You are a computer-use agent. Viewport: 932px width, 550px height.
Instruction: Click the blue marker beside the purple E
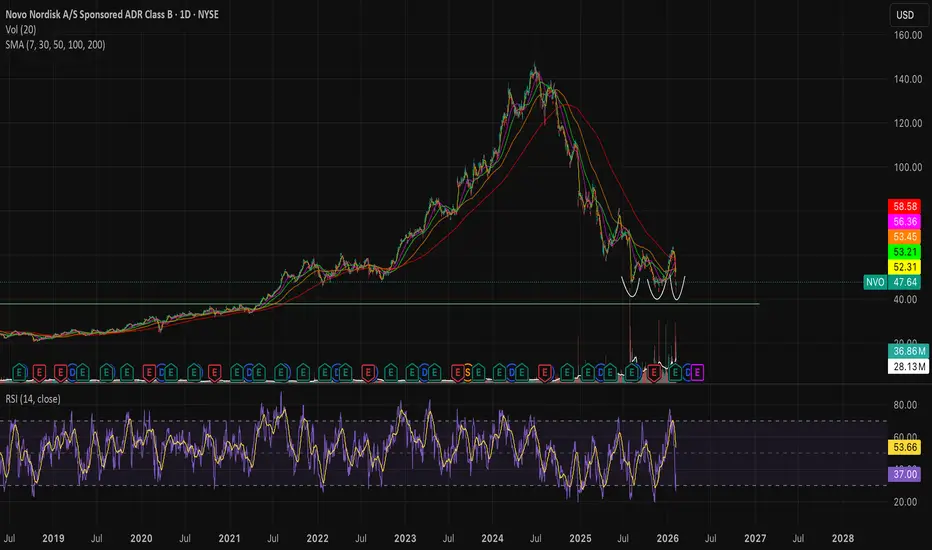coord(688,373)
